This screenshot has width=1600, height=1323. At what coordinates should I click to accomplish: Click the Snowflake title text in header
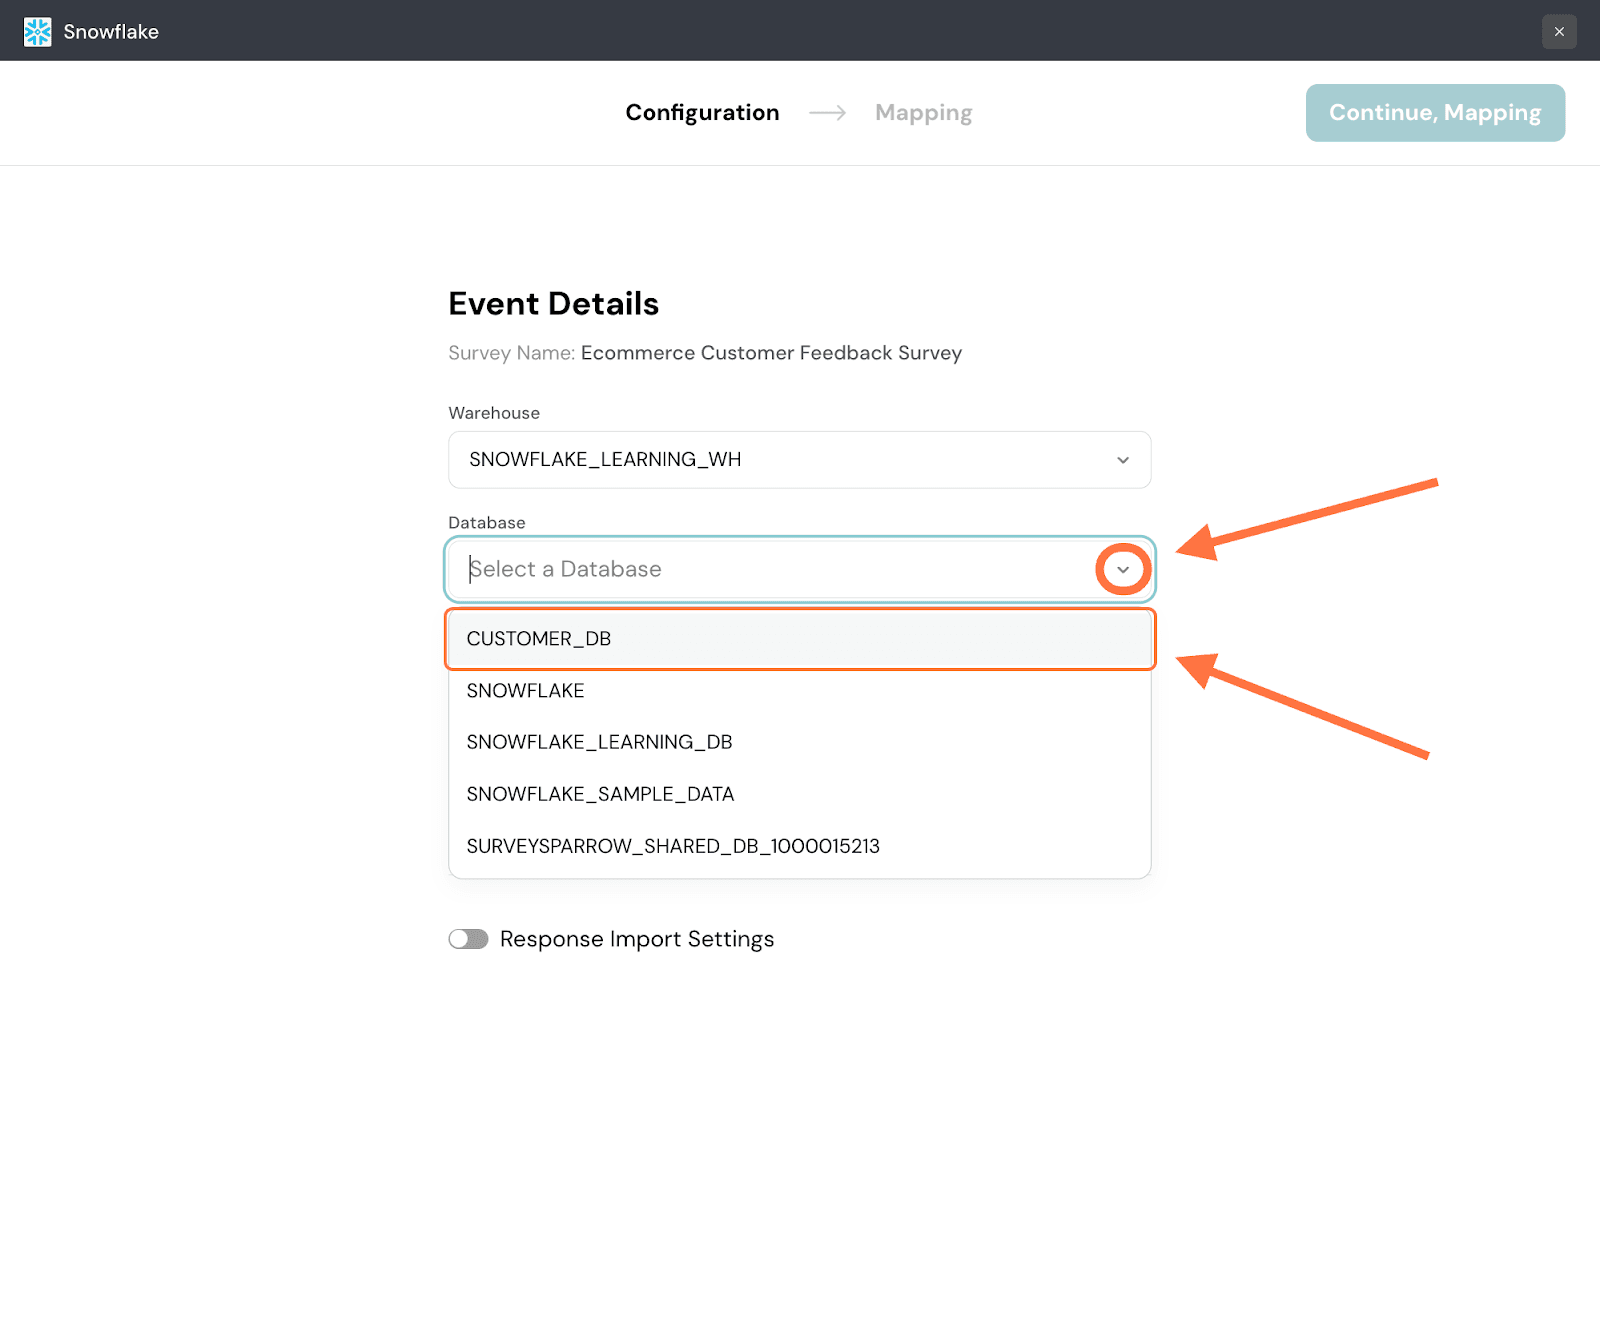point(111,32)
